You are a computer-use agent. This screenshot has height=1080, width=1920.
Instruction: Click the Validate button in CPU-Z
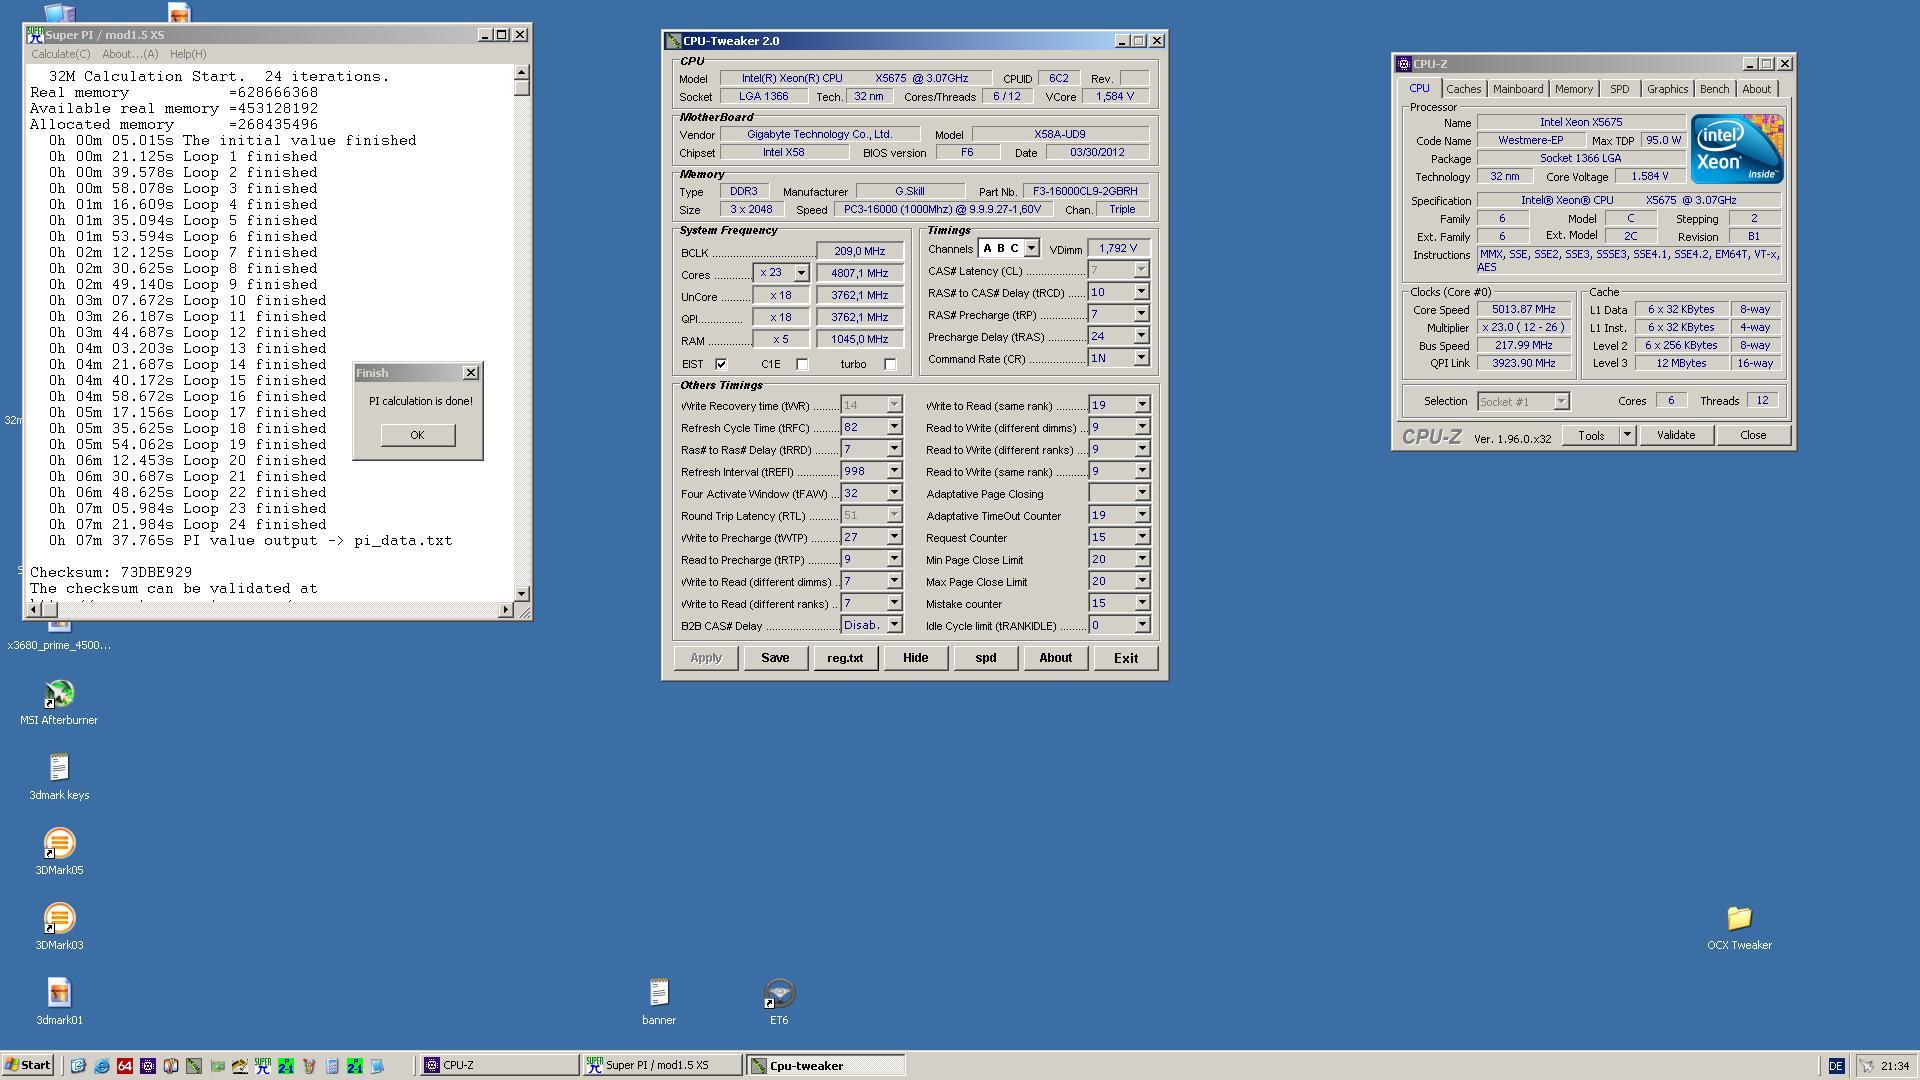[x=1675, y=435]
